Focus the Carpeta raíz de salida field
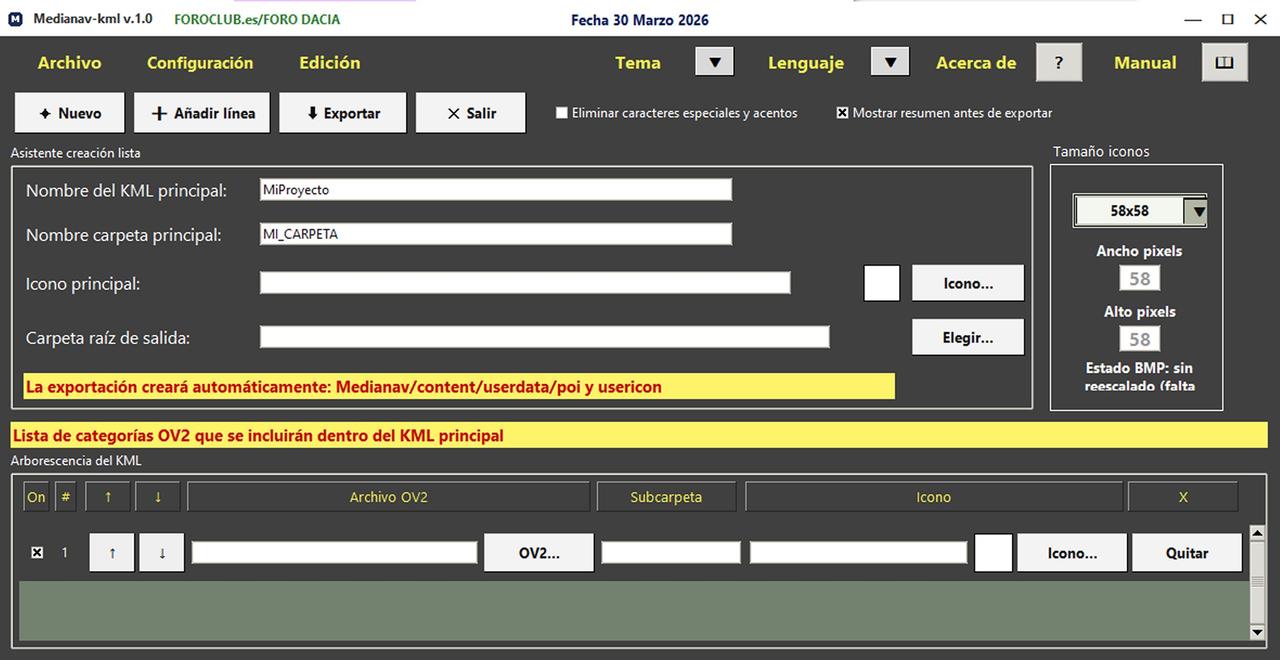 [x=545, y=337]
